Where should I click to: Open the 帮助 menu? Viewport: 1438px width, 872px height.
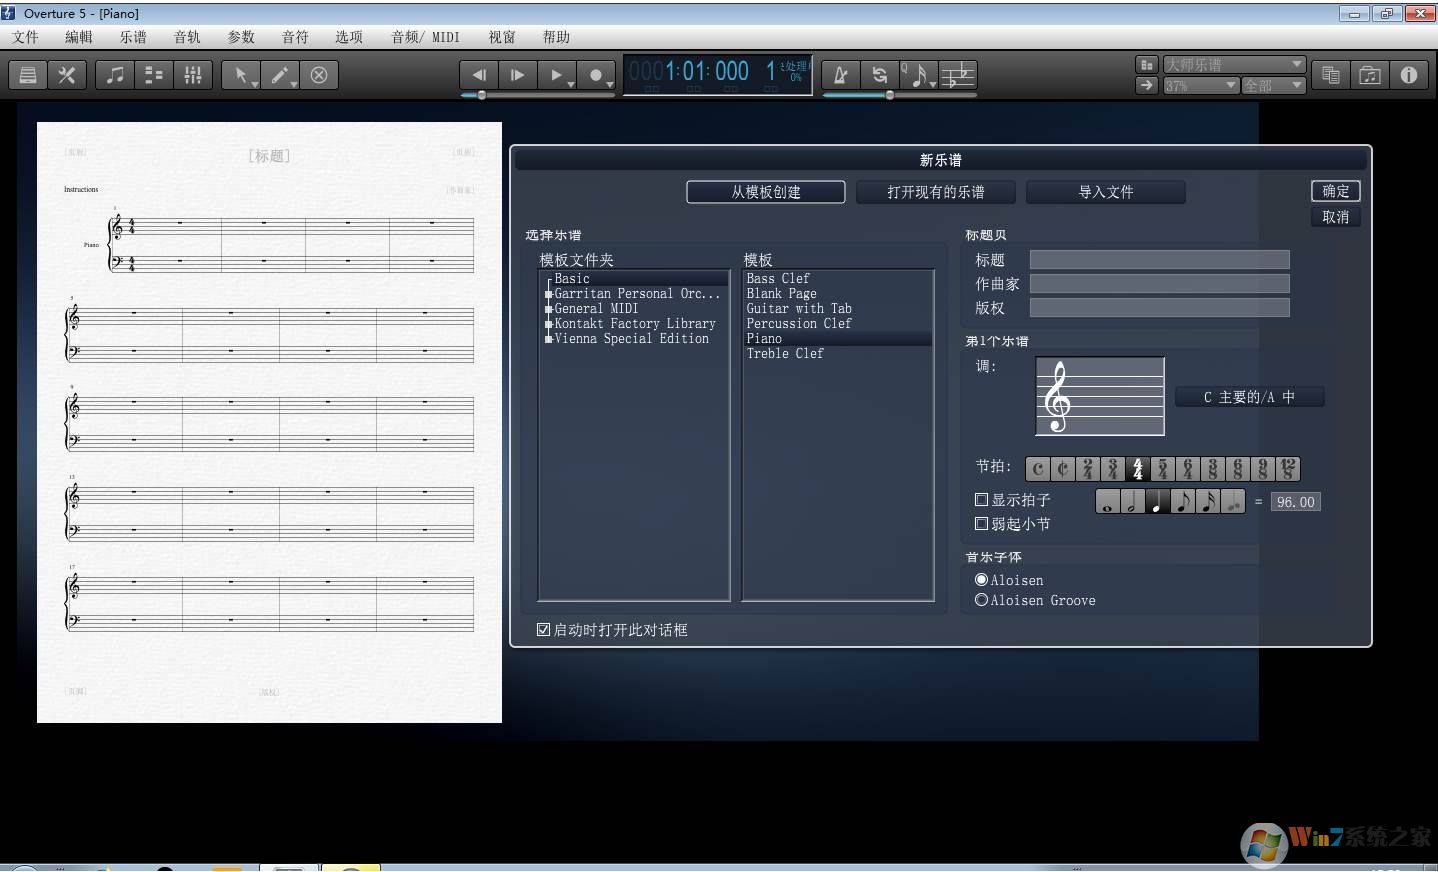coord(556,37)
